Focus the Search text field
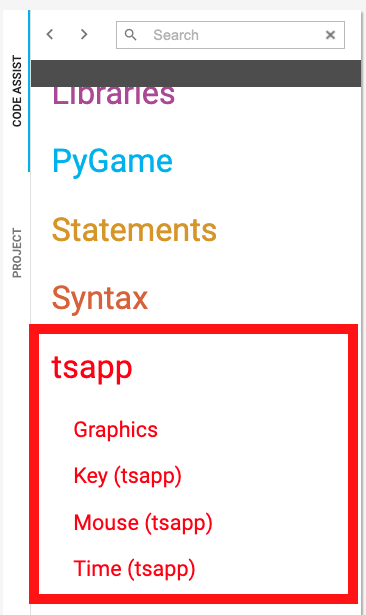 tap(230, 35)
